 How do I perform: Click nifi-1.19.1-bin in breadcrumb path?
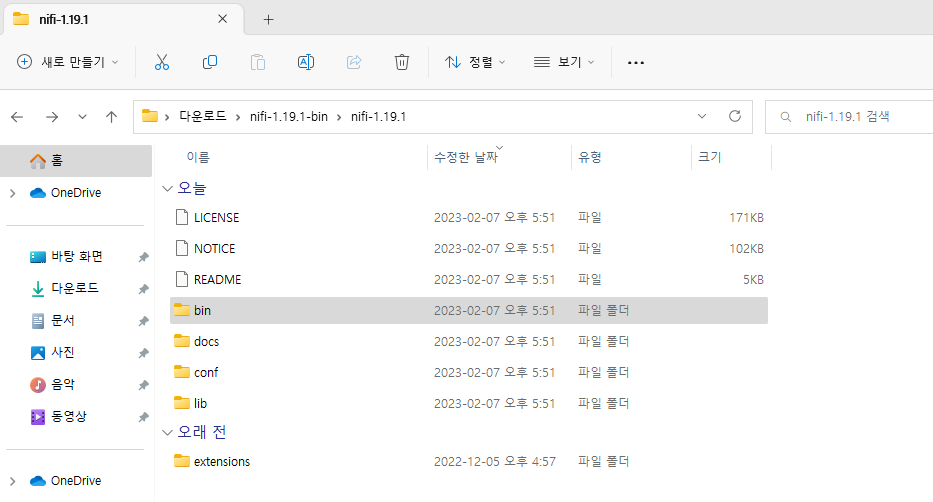point(289,117)
